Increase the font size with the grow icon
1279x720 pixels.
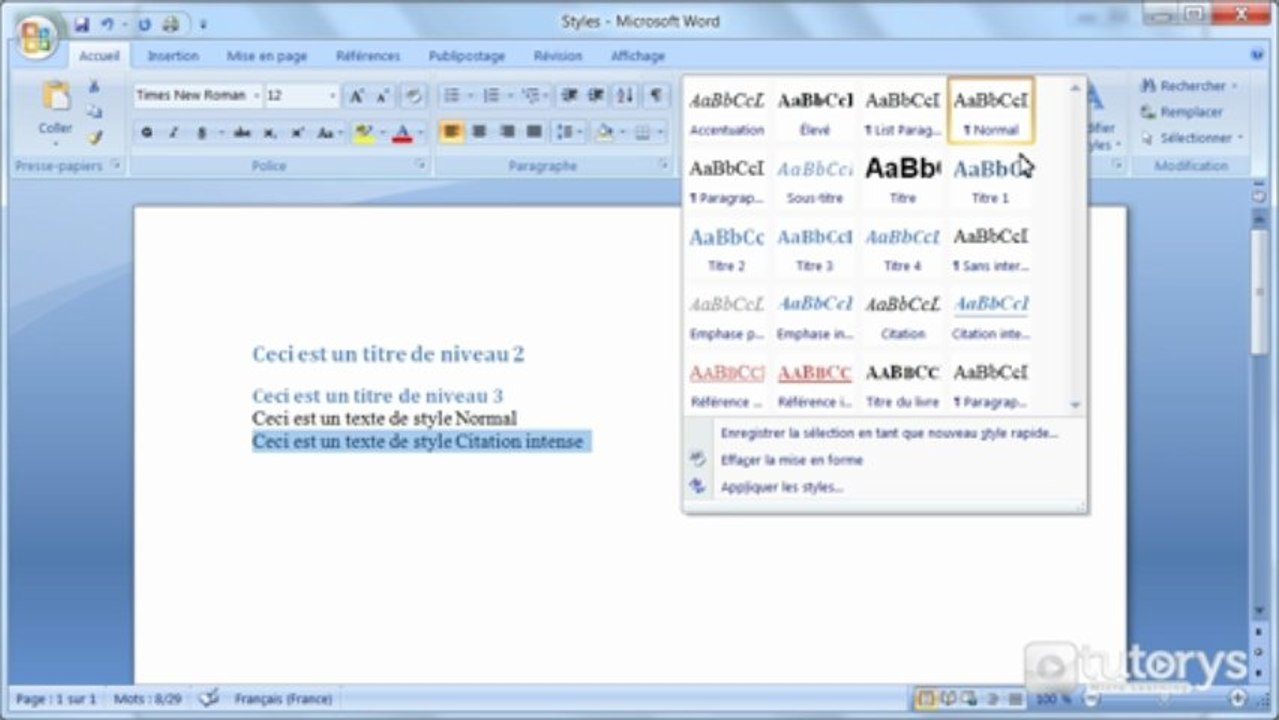click(356, 96)
